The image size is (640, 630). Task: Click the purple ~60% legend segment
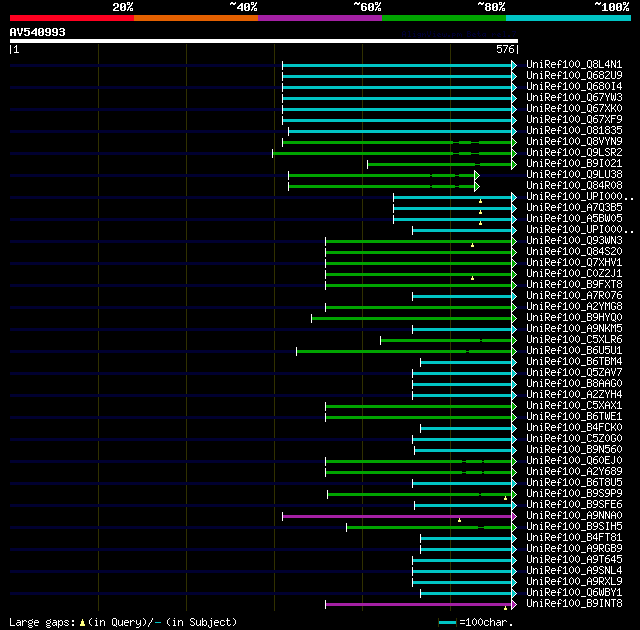pyautogui.click(x=320, y=18)
